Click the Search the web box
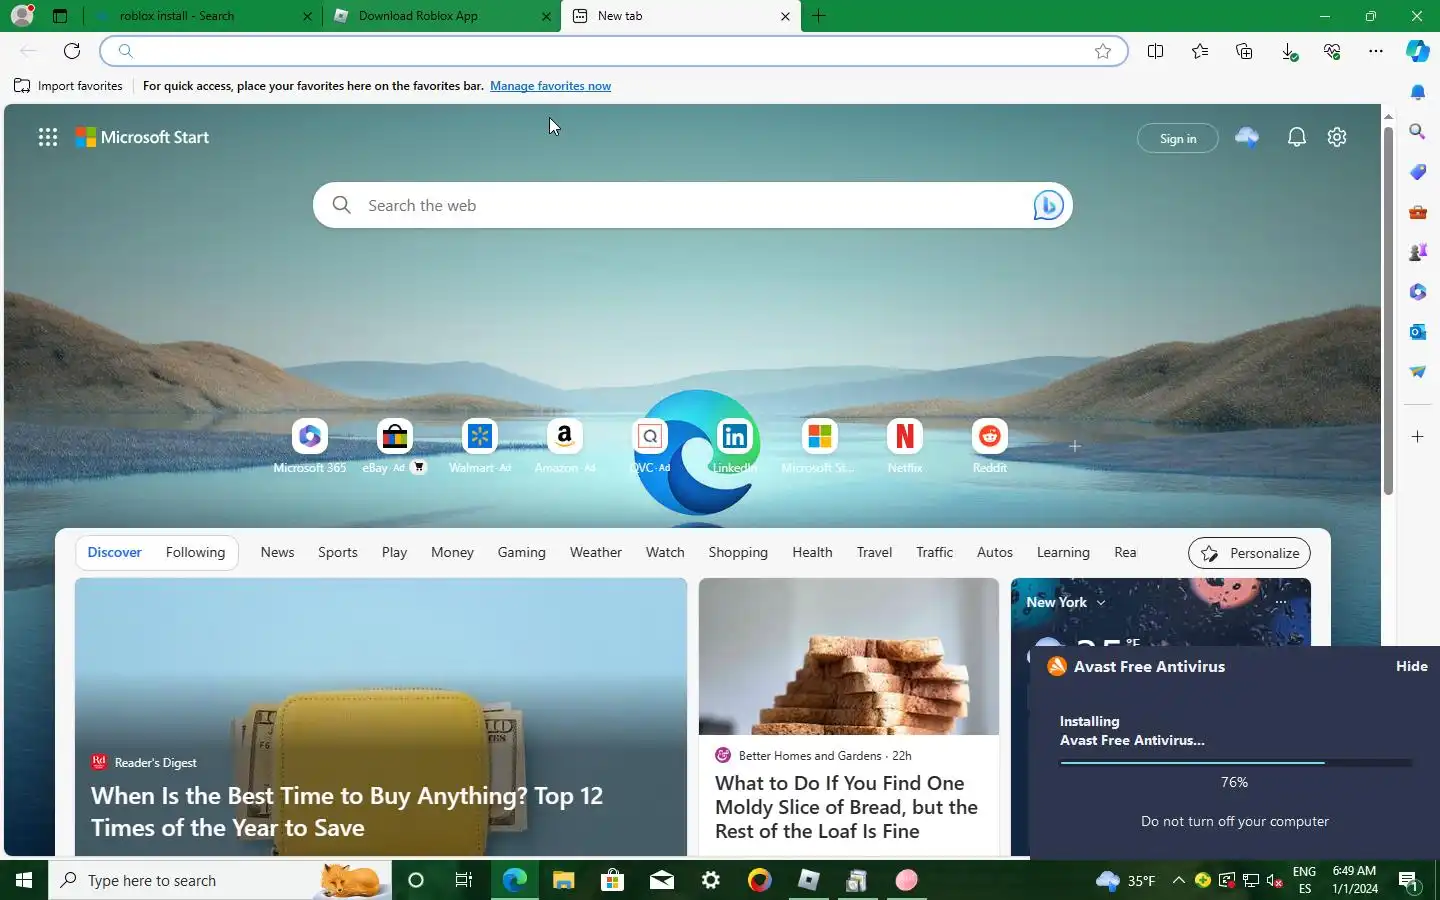The height and width of the screenshot is (900, 1440). pos(692,205)
